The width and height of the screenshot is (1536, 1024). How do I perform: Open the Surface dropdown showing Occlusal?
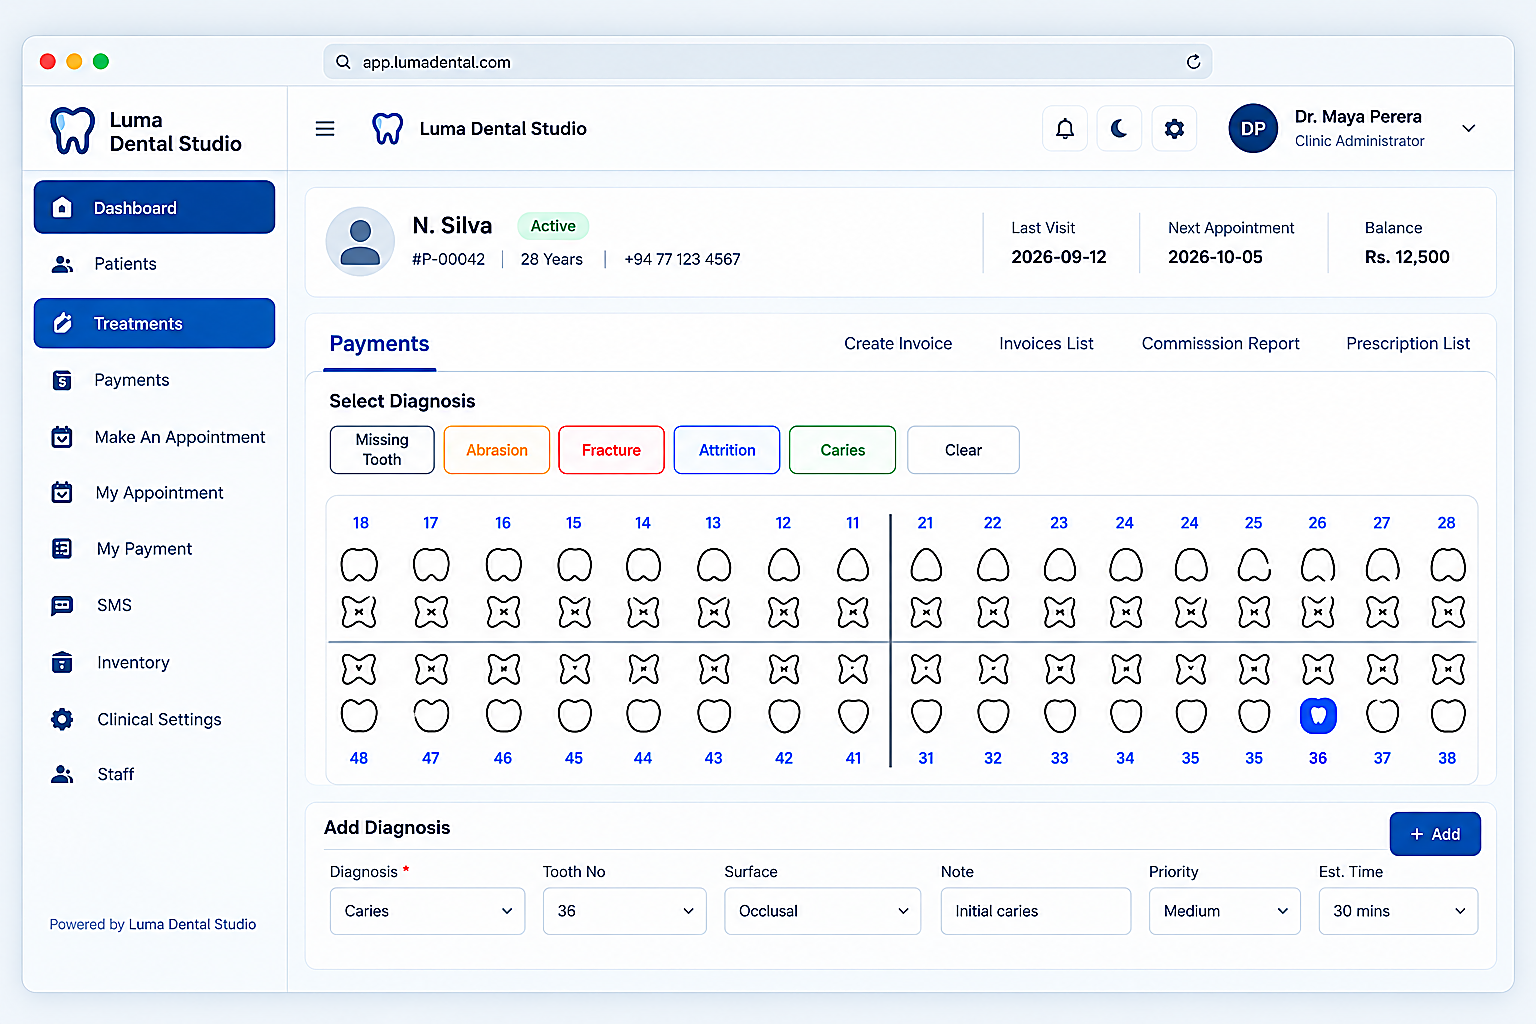point(822,911)
